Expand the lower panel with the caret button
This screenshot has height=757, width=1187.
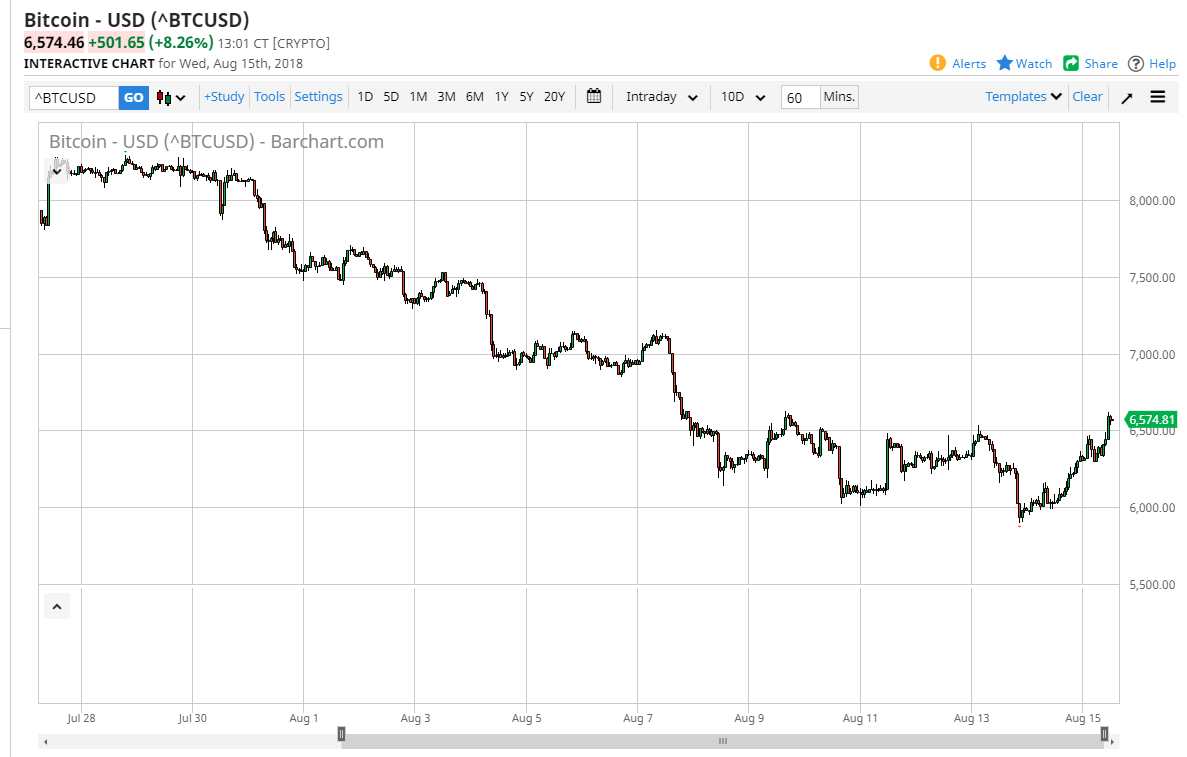[57, 606]
